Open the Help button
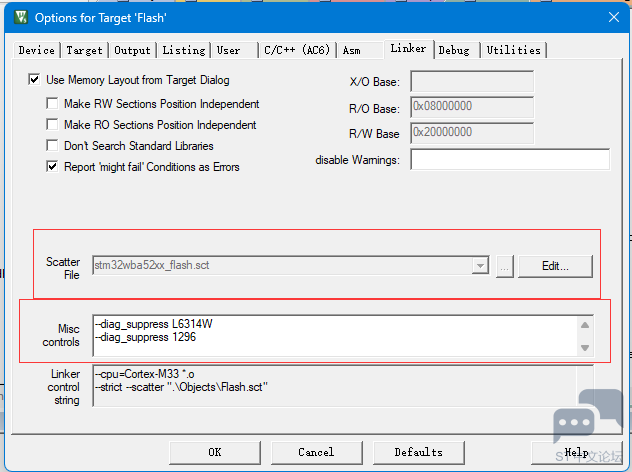The height and width of the screenshot is (472, 632). point(576,452)
